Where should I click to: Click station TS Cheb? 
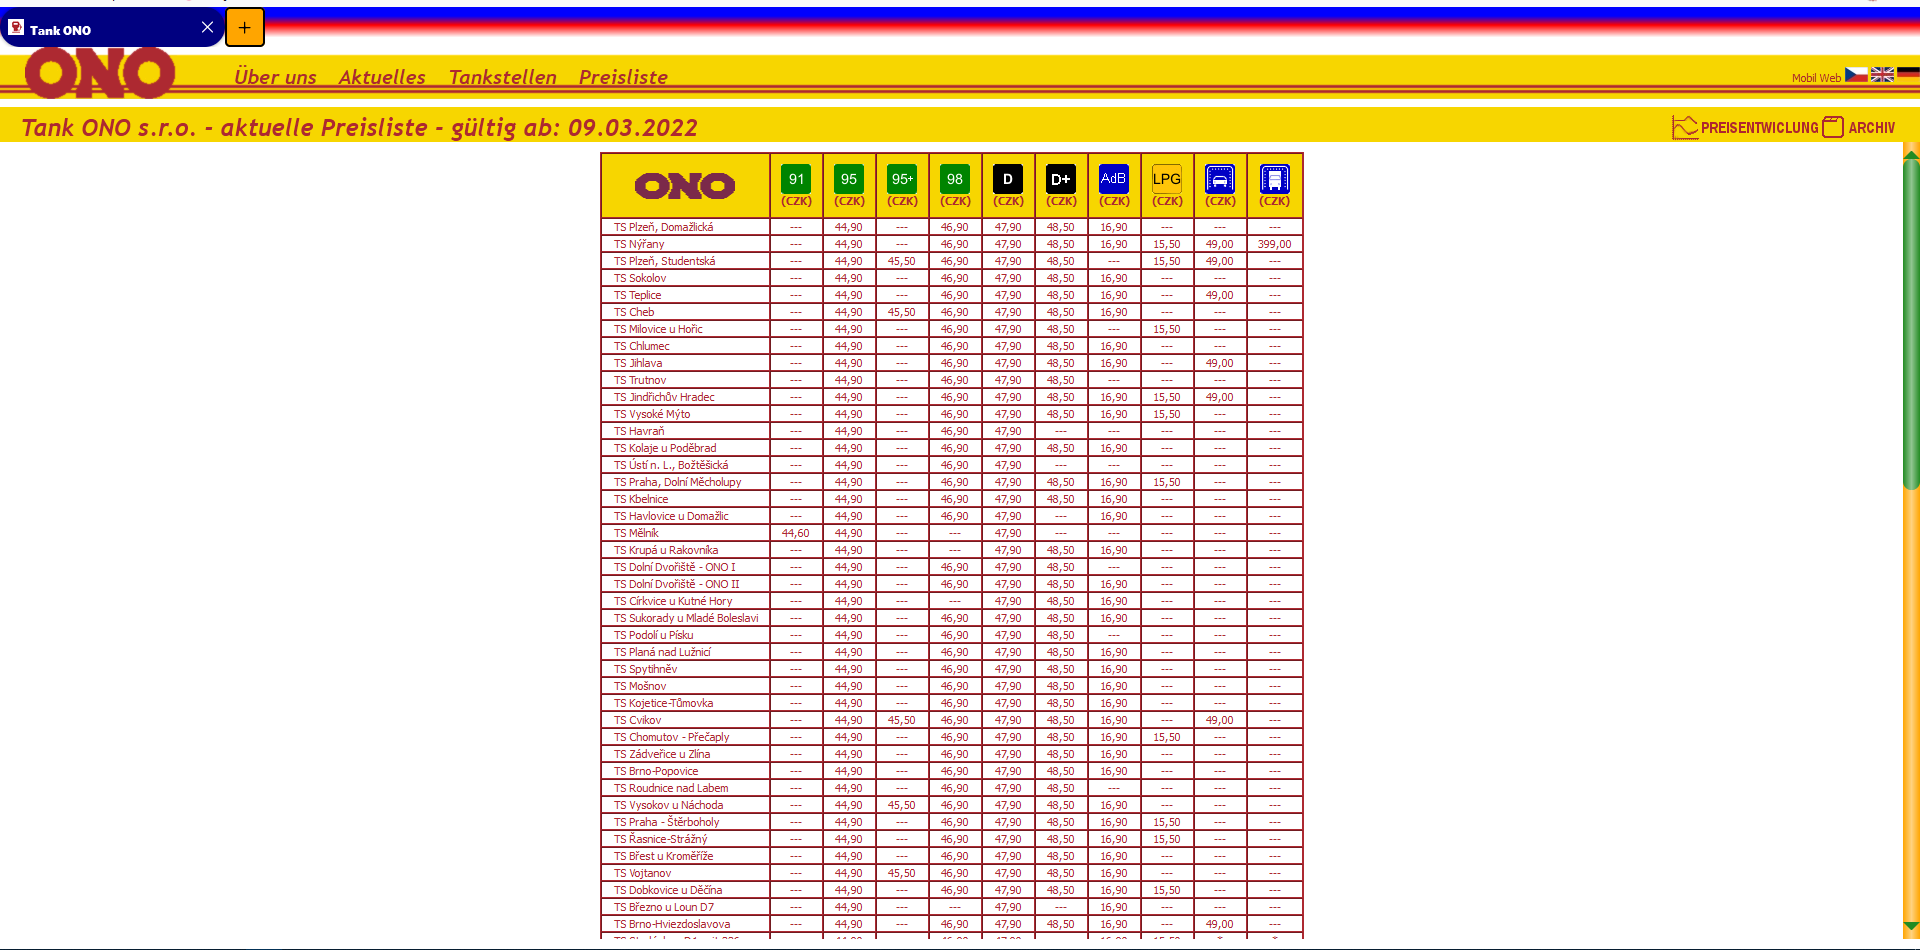point(634,312)
